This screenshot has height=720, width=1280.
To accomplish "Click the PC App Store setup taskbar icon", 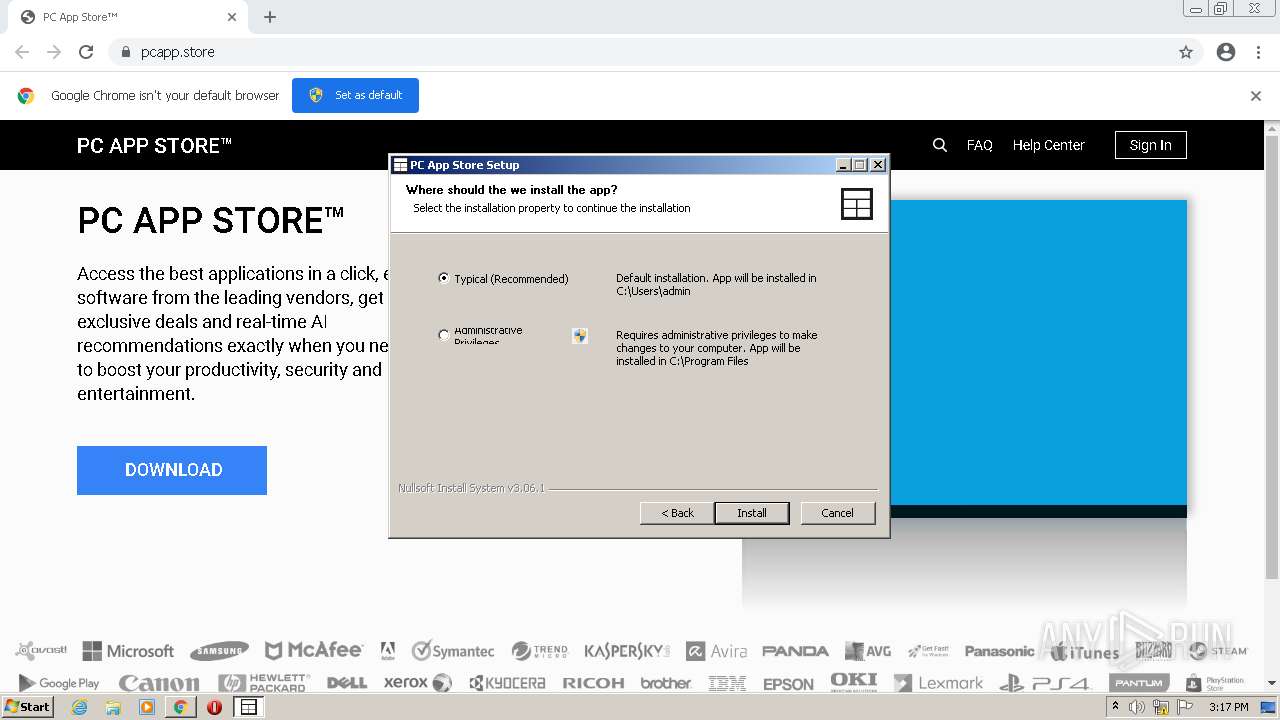I will click(248, 707).
